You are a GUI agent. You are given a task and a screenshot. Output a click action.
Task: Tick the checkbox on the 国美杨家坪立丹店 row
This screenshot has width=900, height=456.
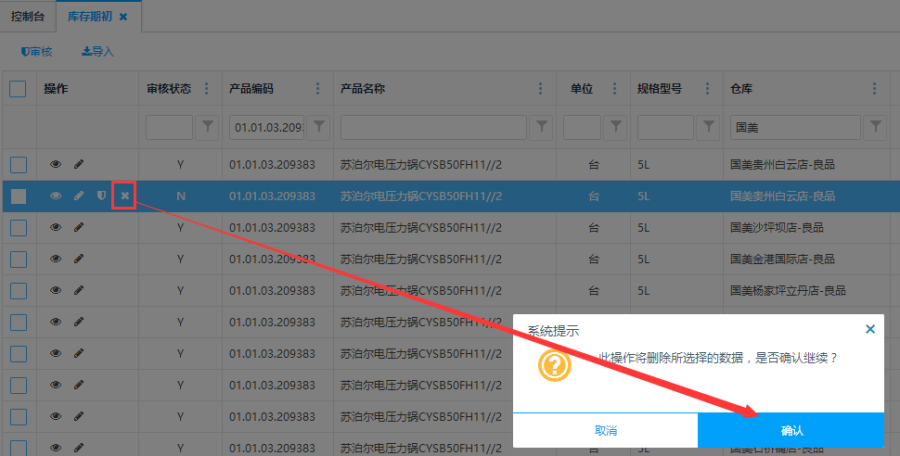coord(18,290)
